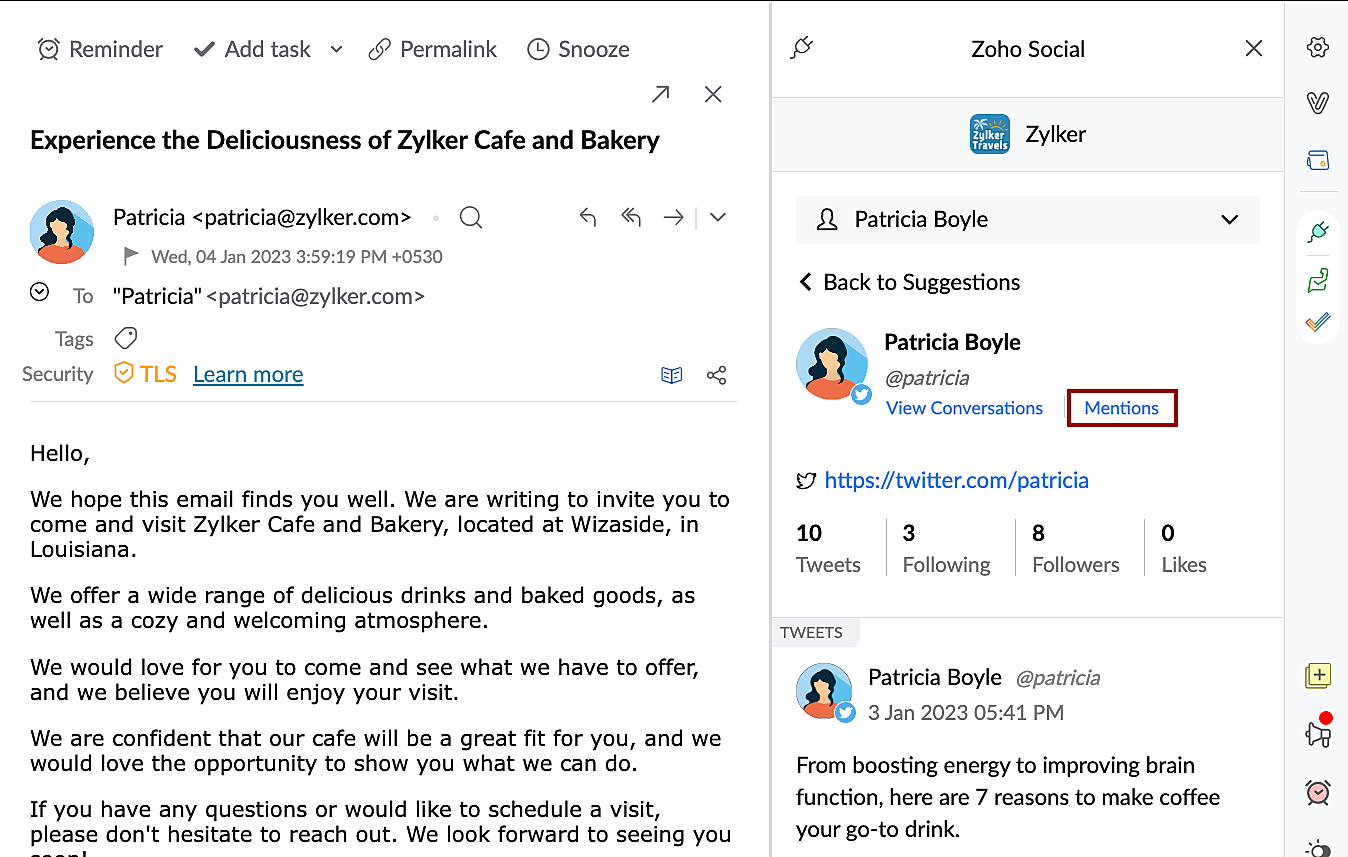Forward the email
This screenshot has height=857, width=1348.
tap(674, 217)
